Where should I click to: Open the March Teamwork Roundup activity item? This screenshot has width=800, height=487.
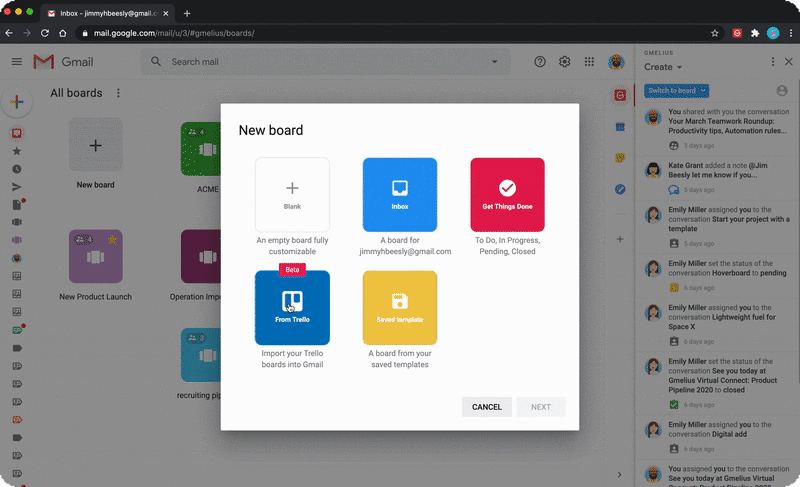tap(717, 128)
